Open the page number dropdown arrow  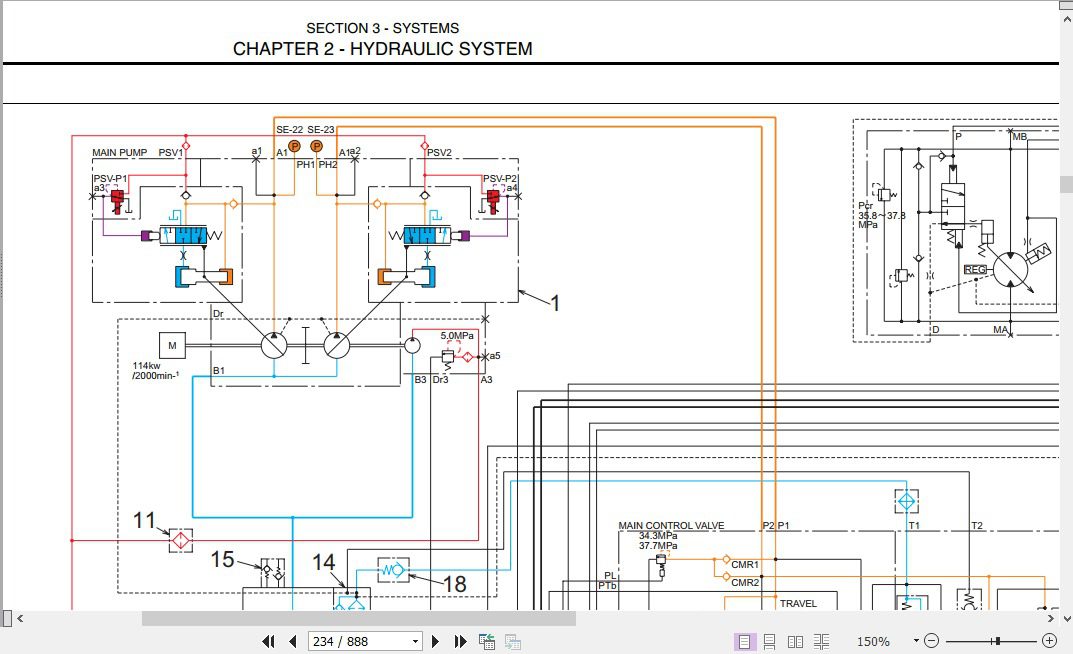point(415,642)
